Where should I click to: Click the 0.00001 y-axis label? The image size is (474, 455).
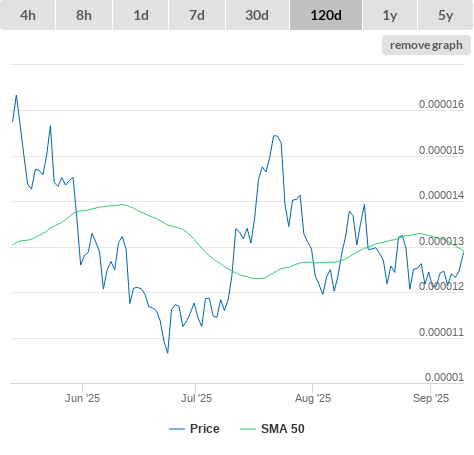pyautogui.click(x=444, y=377)
